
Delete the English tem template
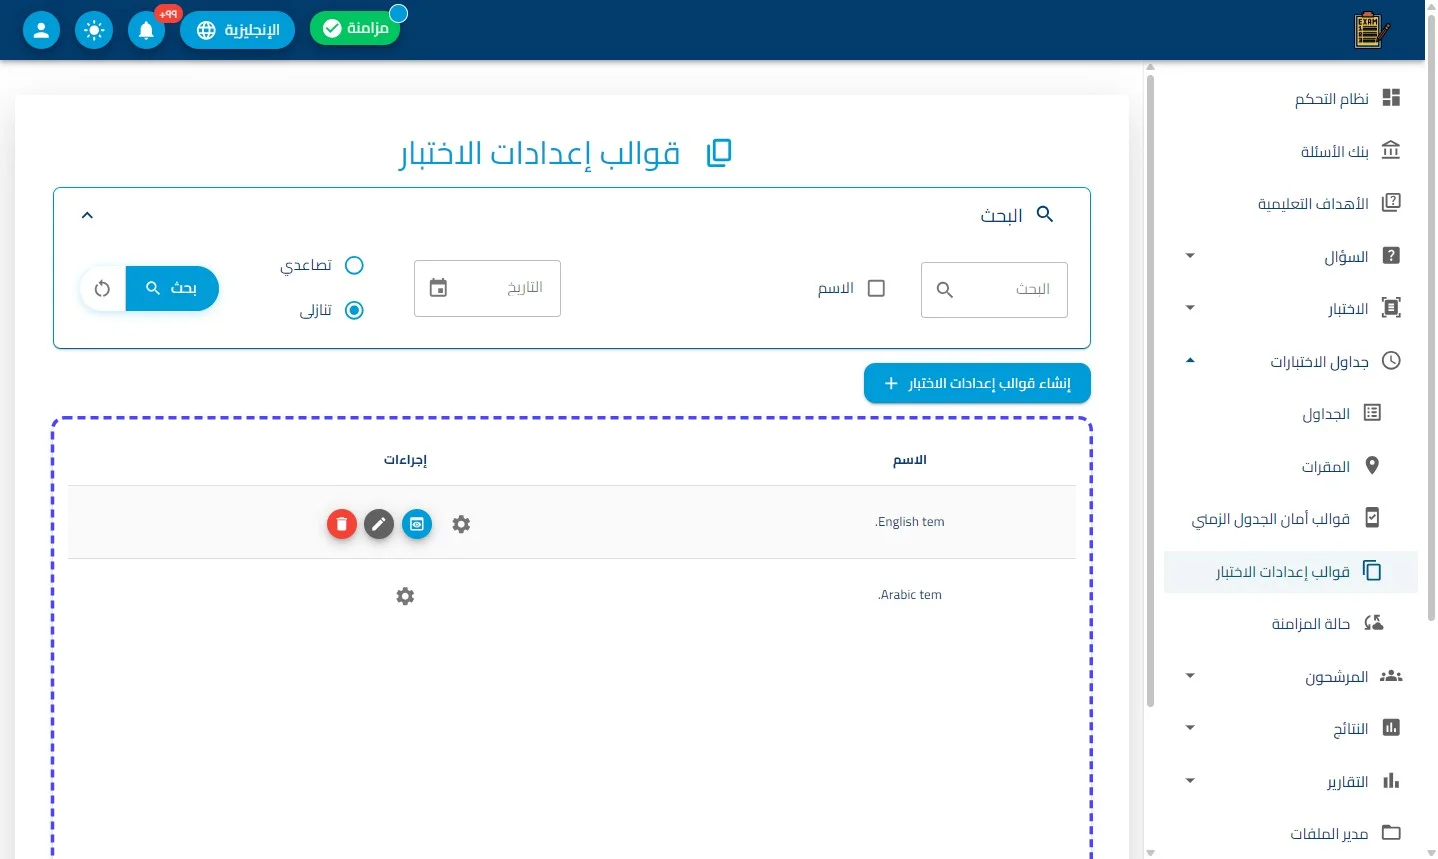tap(342, 524)
